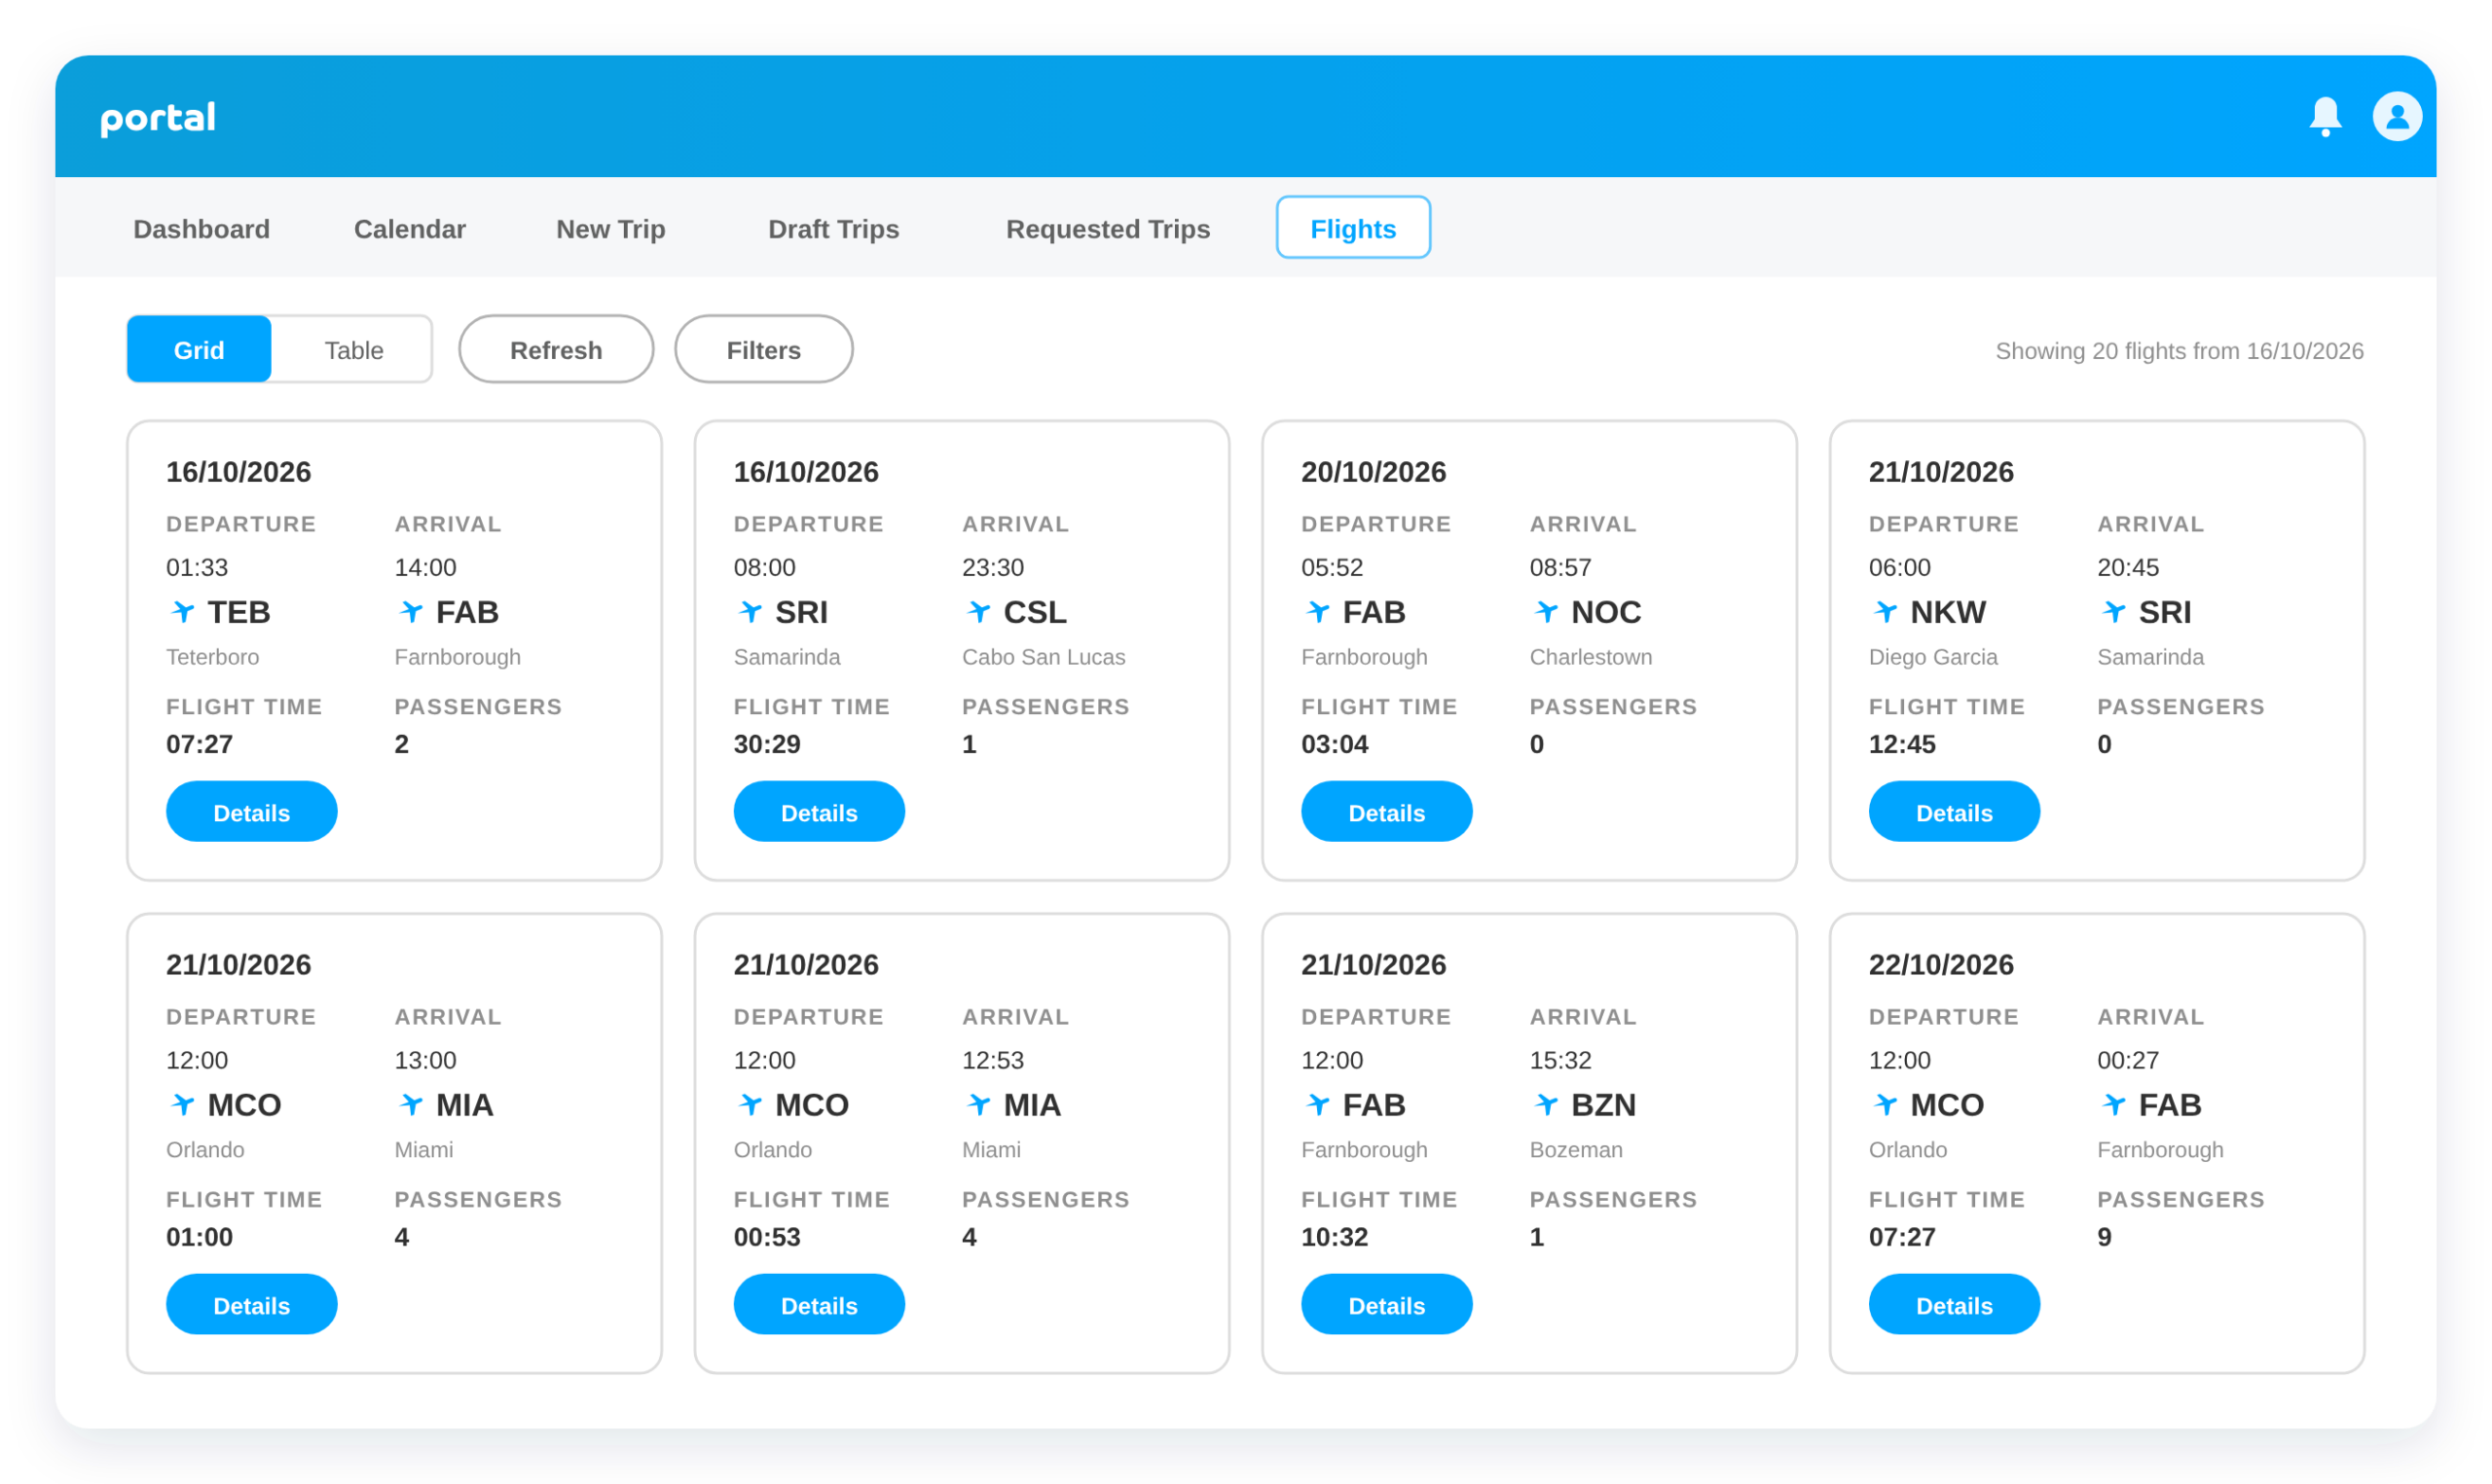Click the 20/10/2026 flight date heading
Screen dimensions: 2492x1484
(1373, 472)
